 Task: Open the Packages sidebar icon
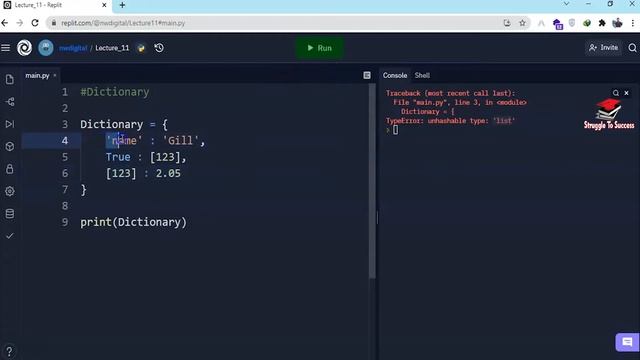click(10, 146)
